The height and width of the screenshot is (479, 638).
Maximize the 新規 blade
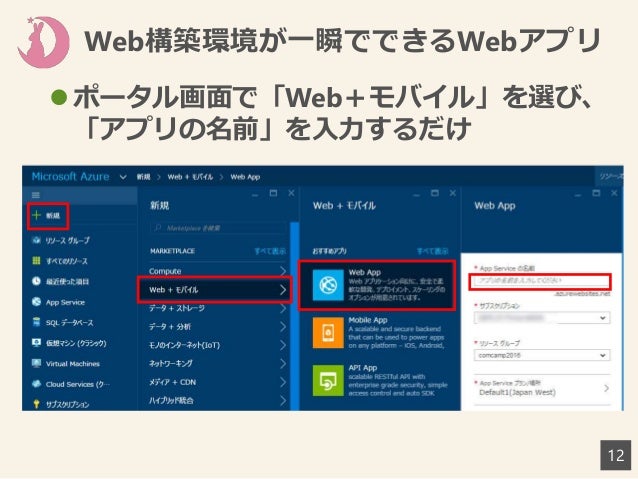tap(273, 193)
